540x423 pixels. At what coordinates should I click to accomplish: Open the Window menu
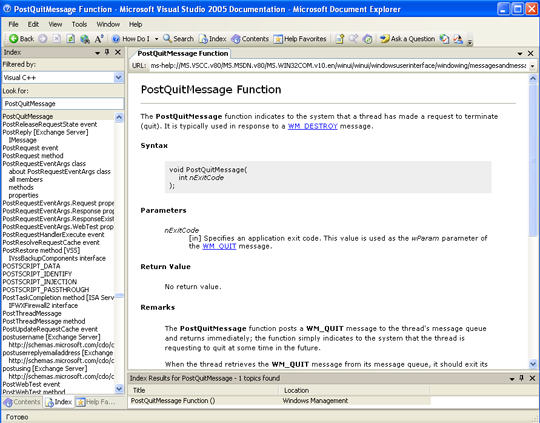(x=108, y=24)
